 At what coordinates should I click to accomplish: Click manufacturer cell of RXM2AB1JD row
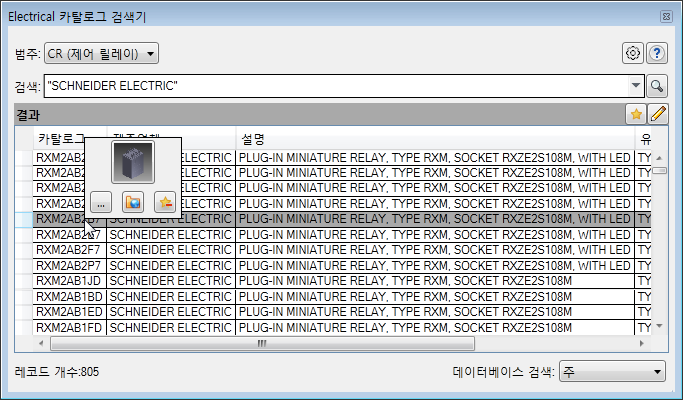(x=171, y=281)
